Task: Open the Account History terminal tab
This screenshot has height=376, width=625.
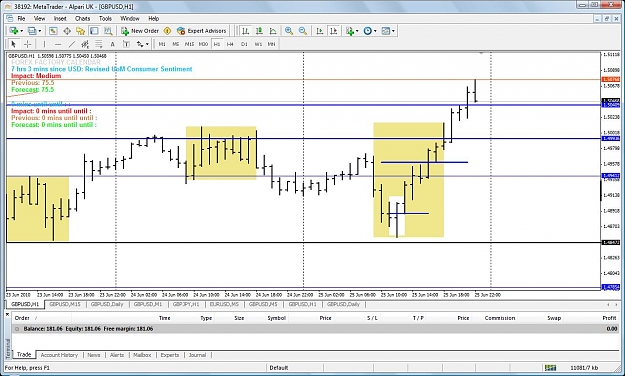Action: pos(59,355)
